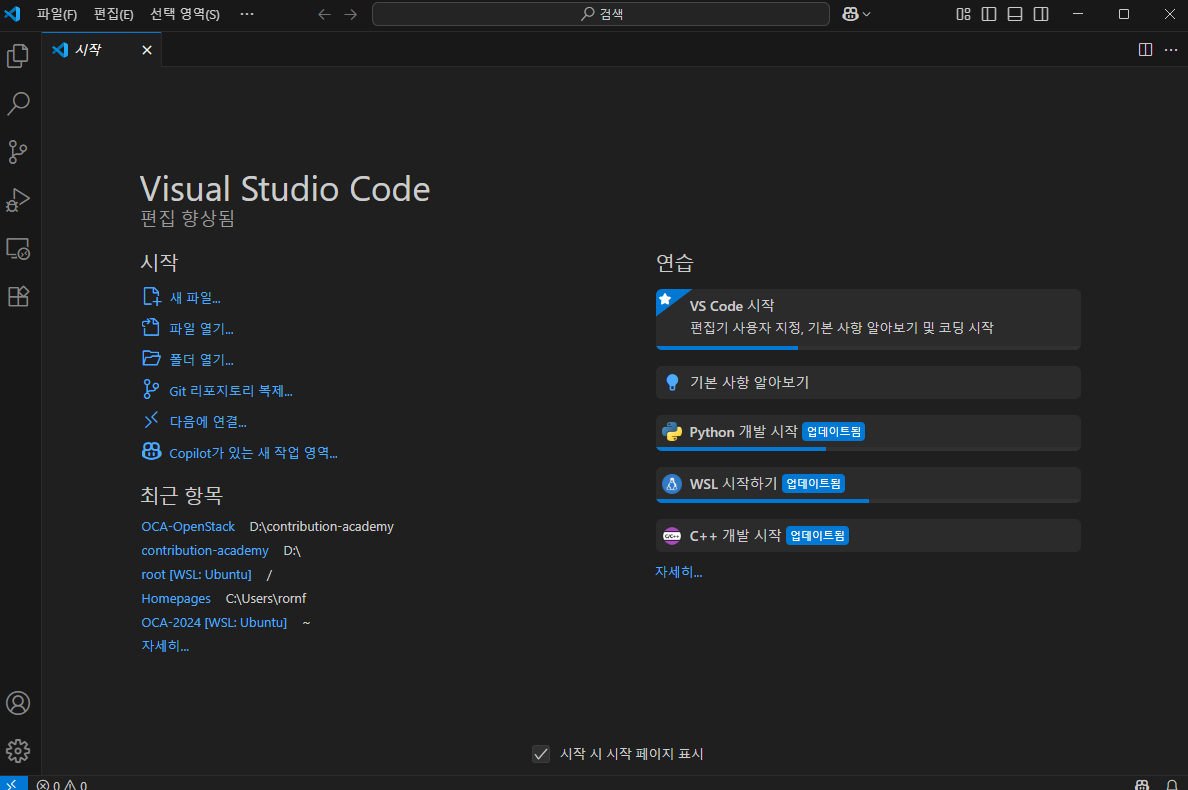Open C++ 개발 시작 walkthrough

[868, 536]
